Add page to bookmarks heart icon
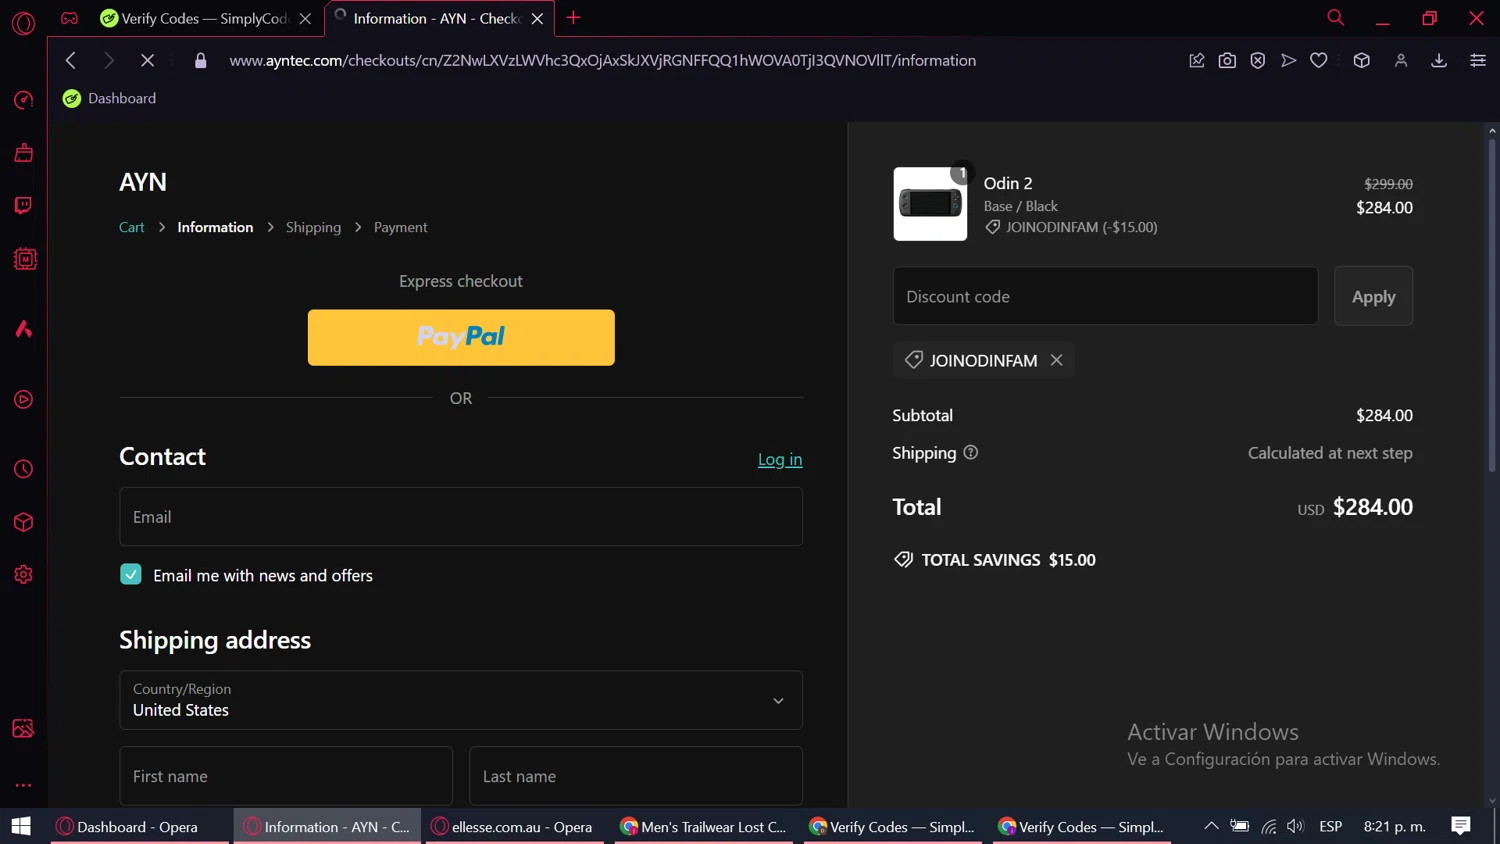The image size is (1500, 844). [x=1319, y=60]
